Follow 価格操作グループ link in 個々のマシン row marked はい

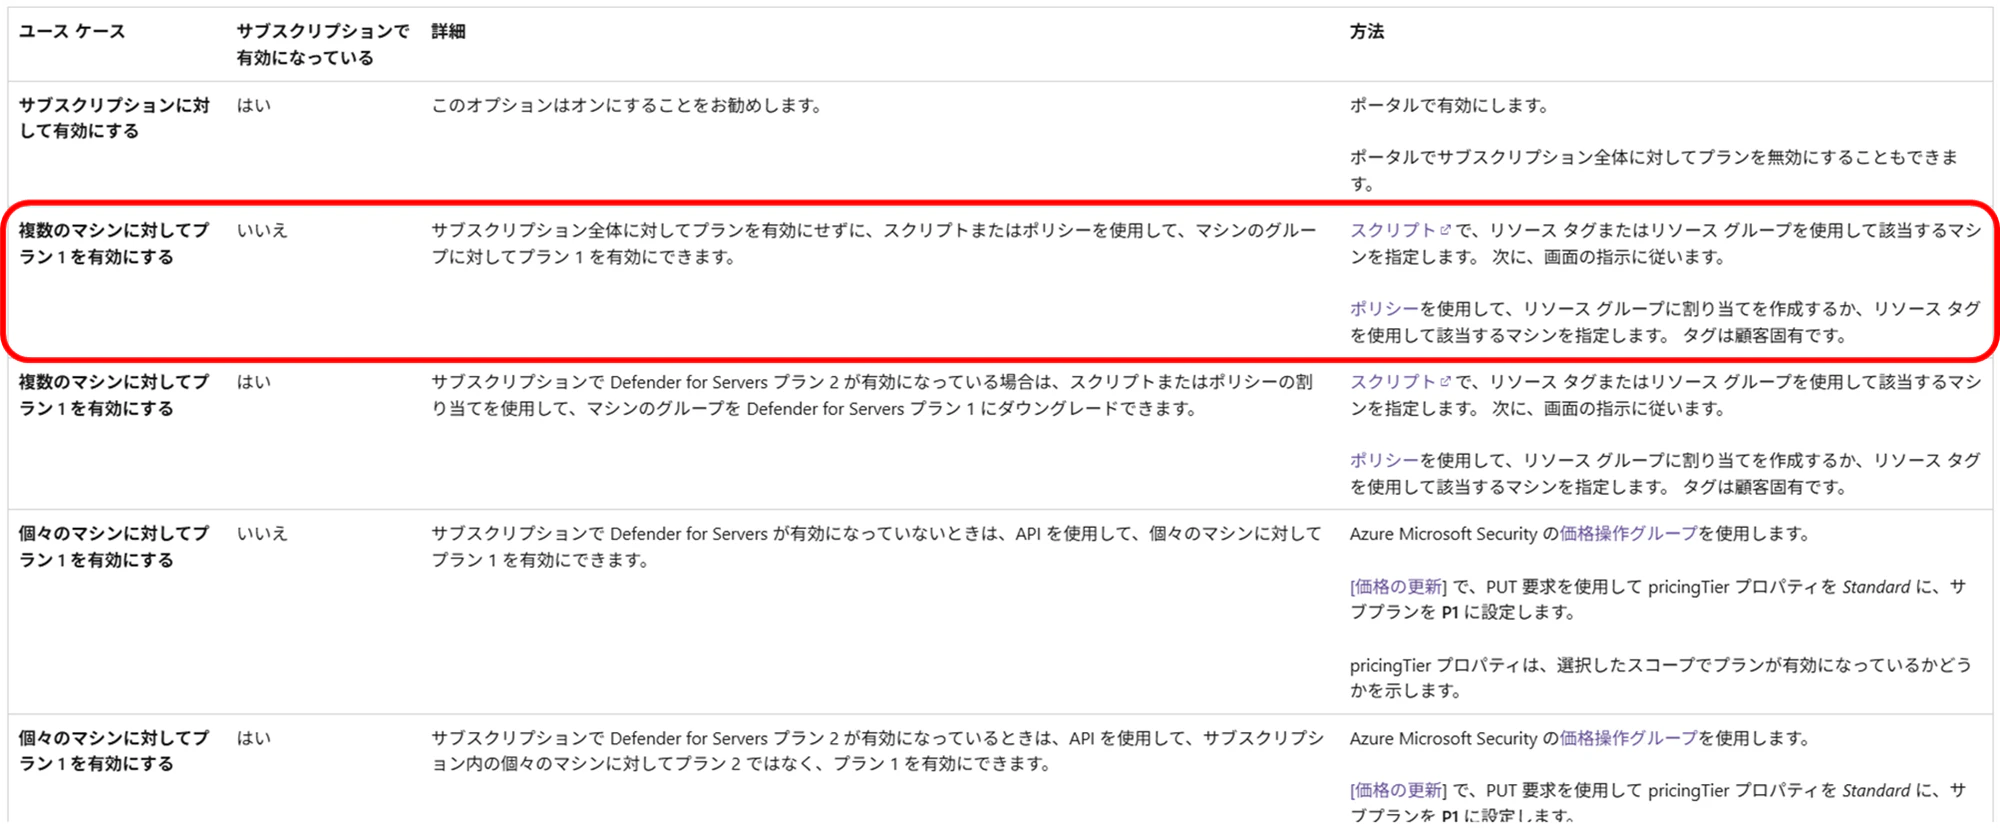[x=1628, y=739]
